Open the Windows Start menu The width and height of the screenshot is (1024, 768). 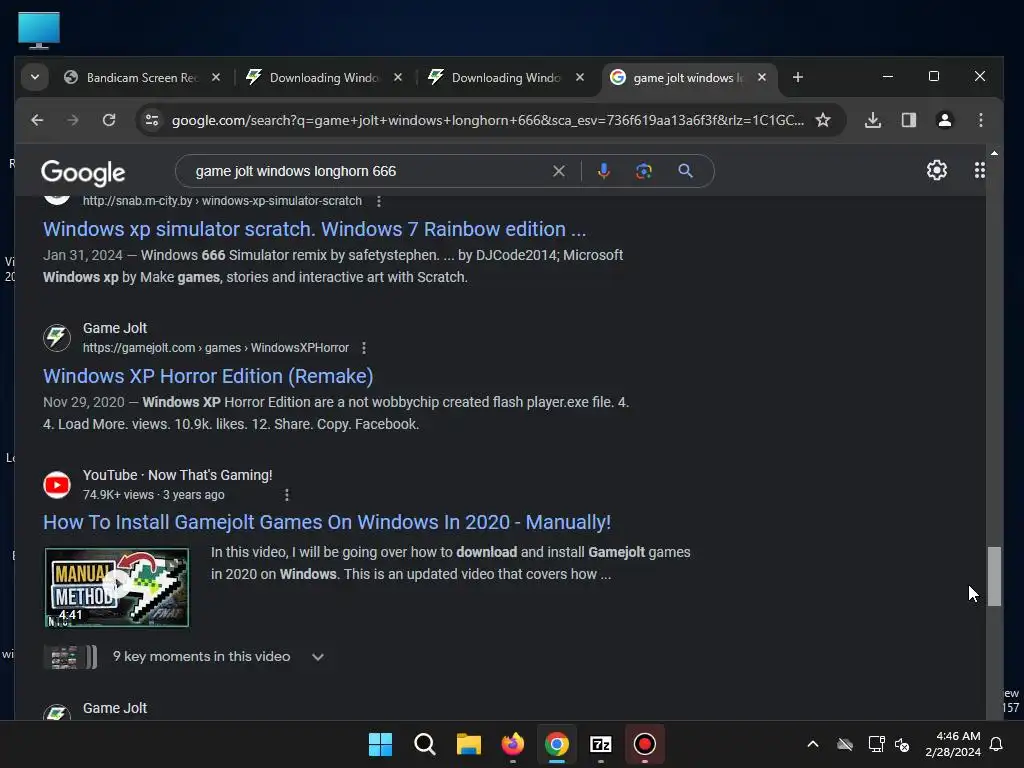(380, 744)
